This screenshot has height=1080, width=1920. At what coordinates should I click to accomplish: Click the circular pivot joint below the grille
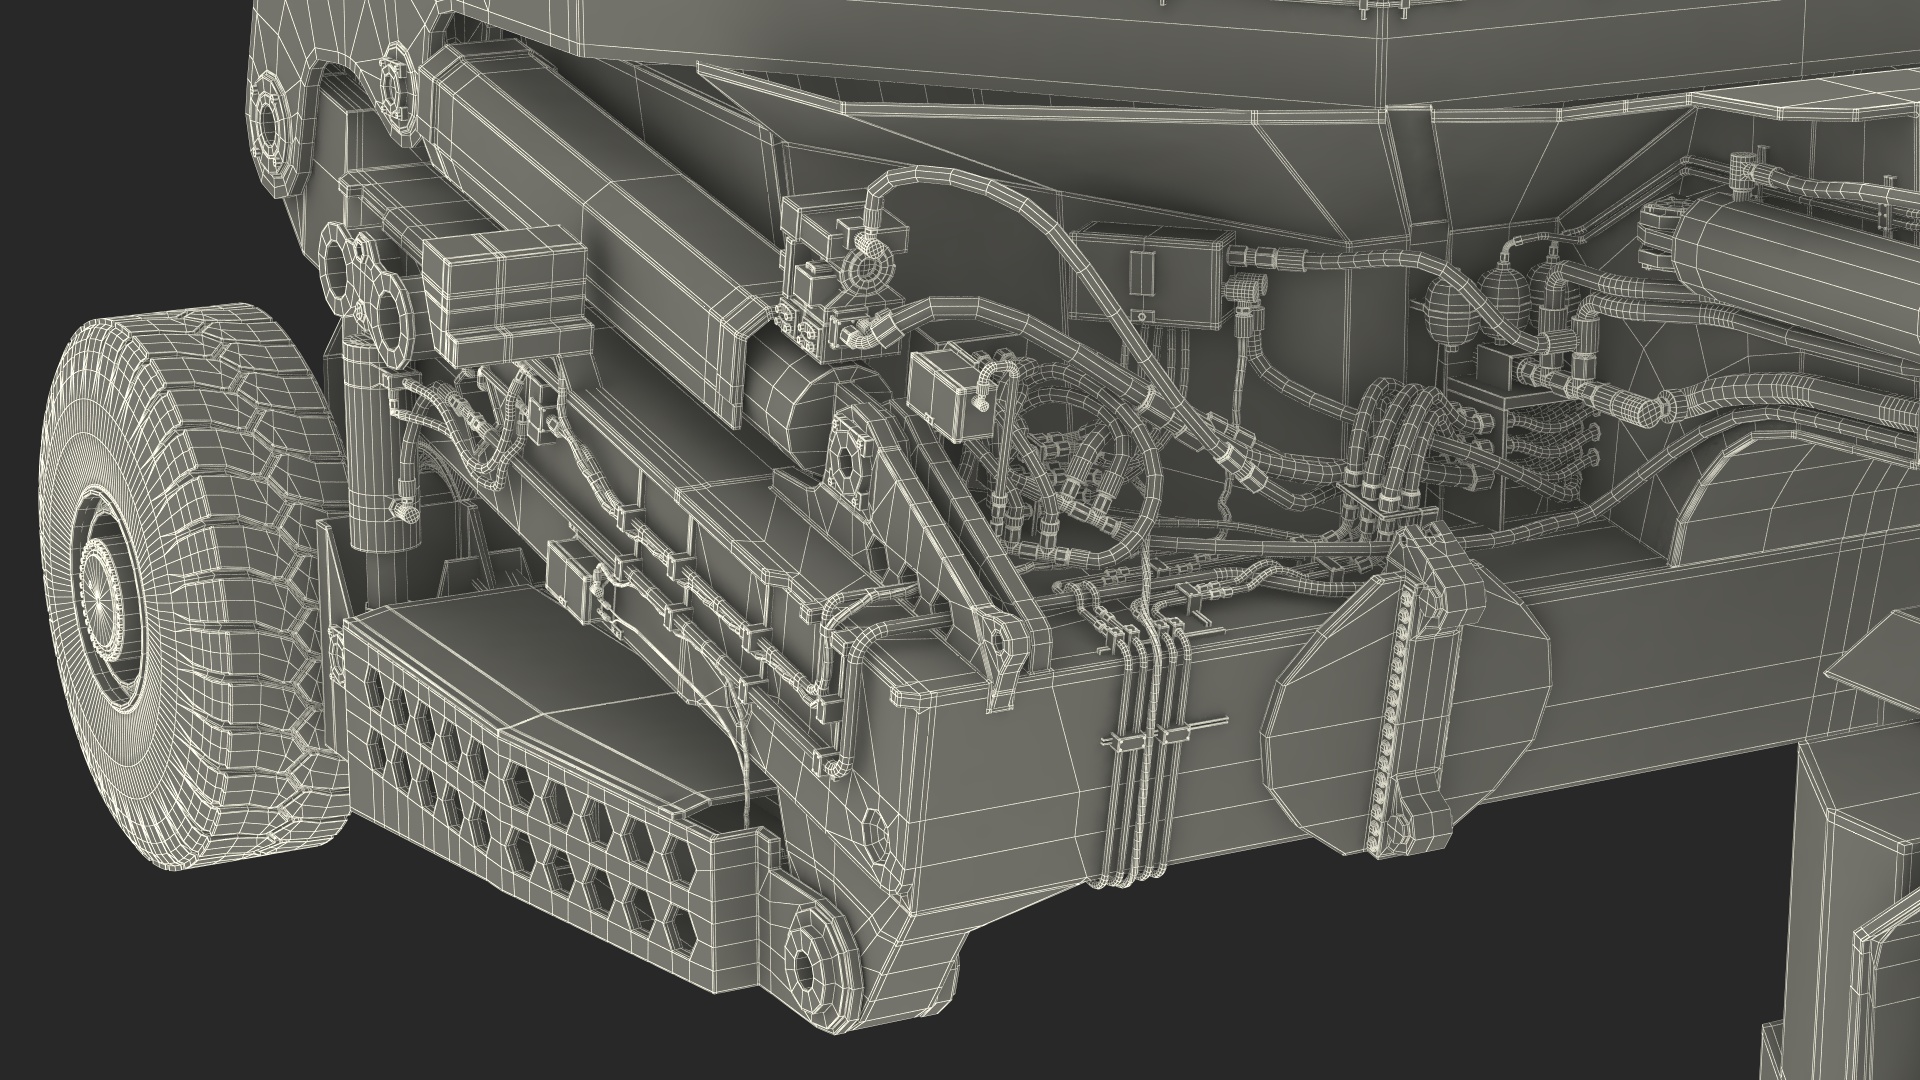click(805, 968)
